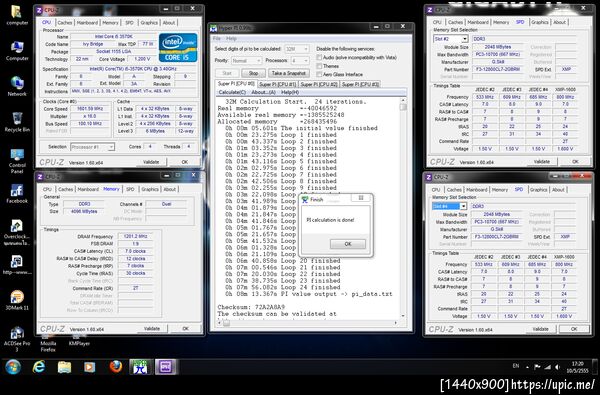Switch to Super PI [CPU #3] tab
Viewport: 600px width, 395px height.
tap(360, 84)
